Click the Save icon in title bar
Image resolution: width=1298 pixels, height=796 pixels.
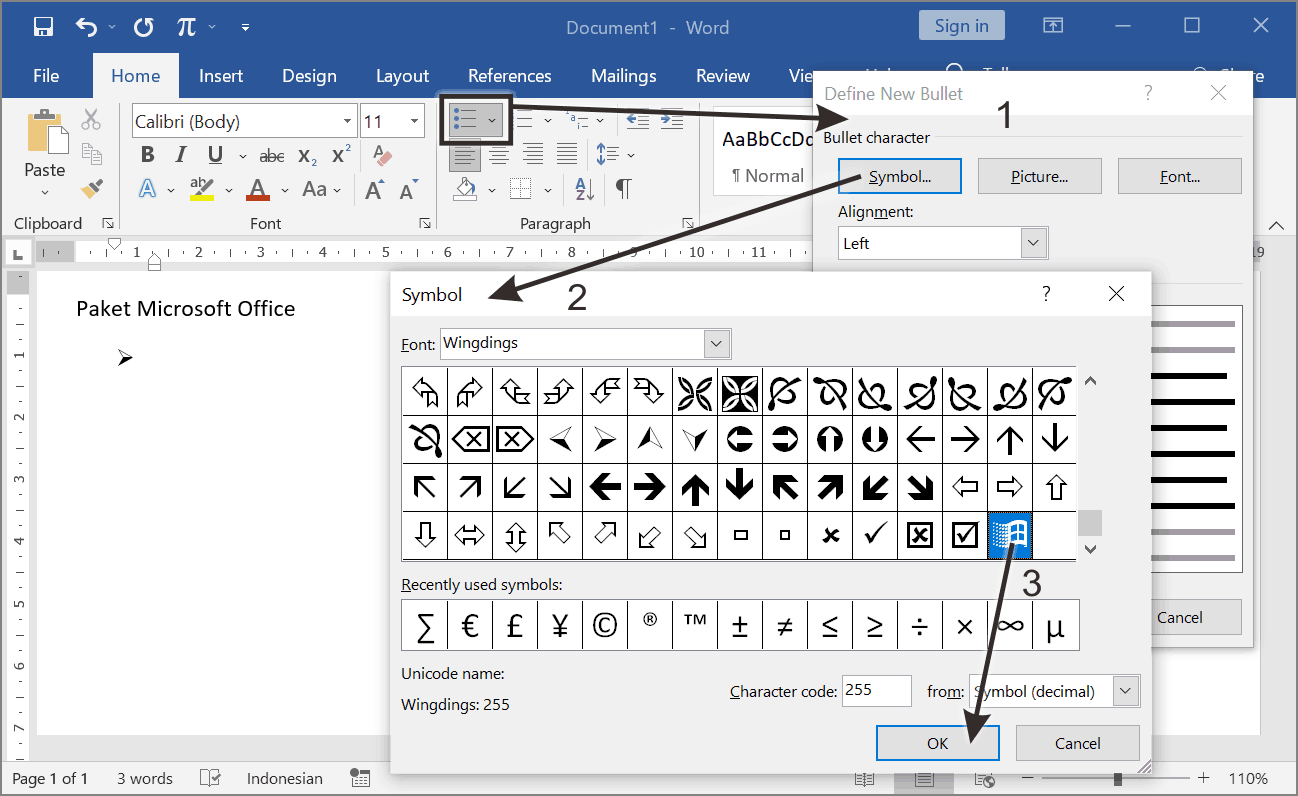(44, 27)
